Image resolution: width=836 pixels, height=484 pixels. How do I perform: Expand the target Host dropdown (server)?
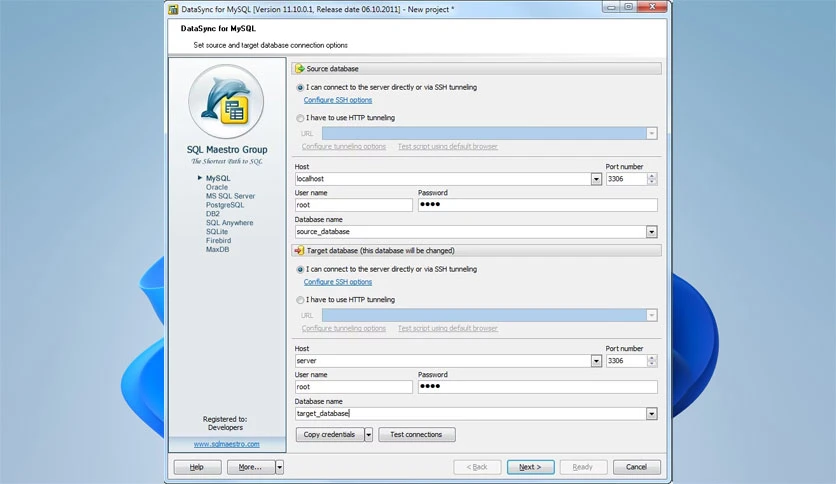[596, 361]
